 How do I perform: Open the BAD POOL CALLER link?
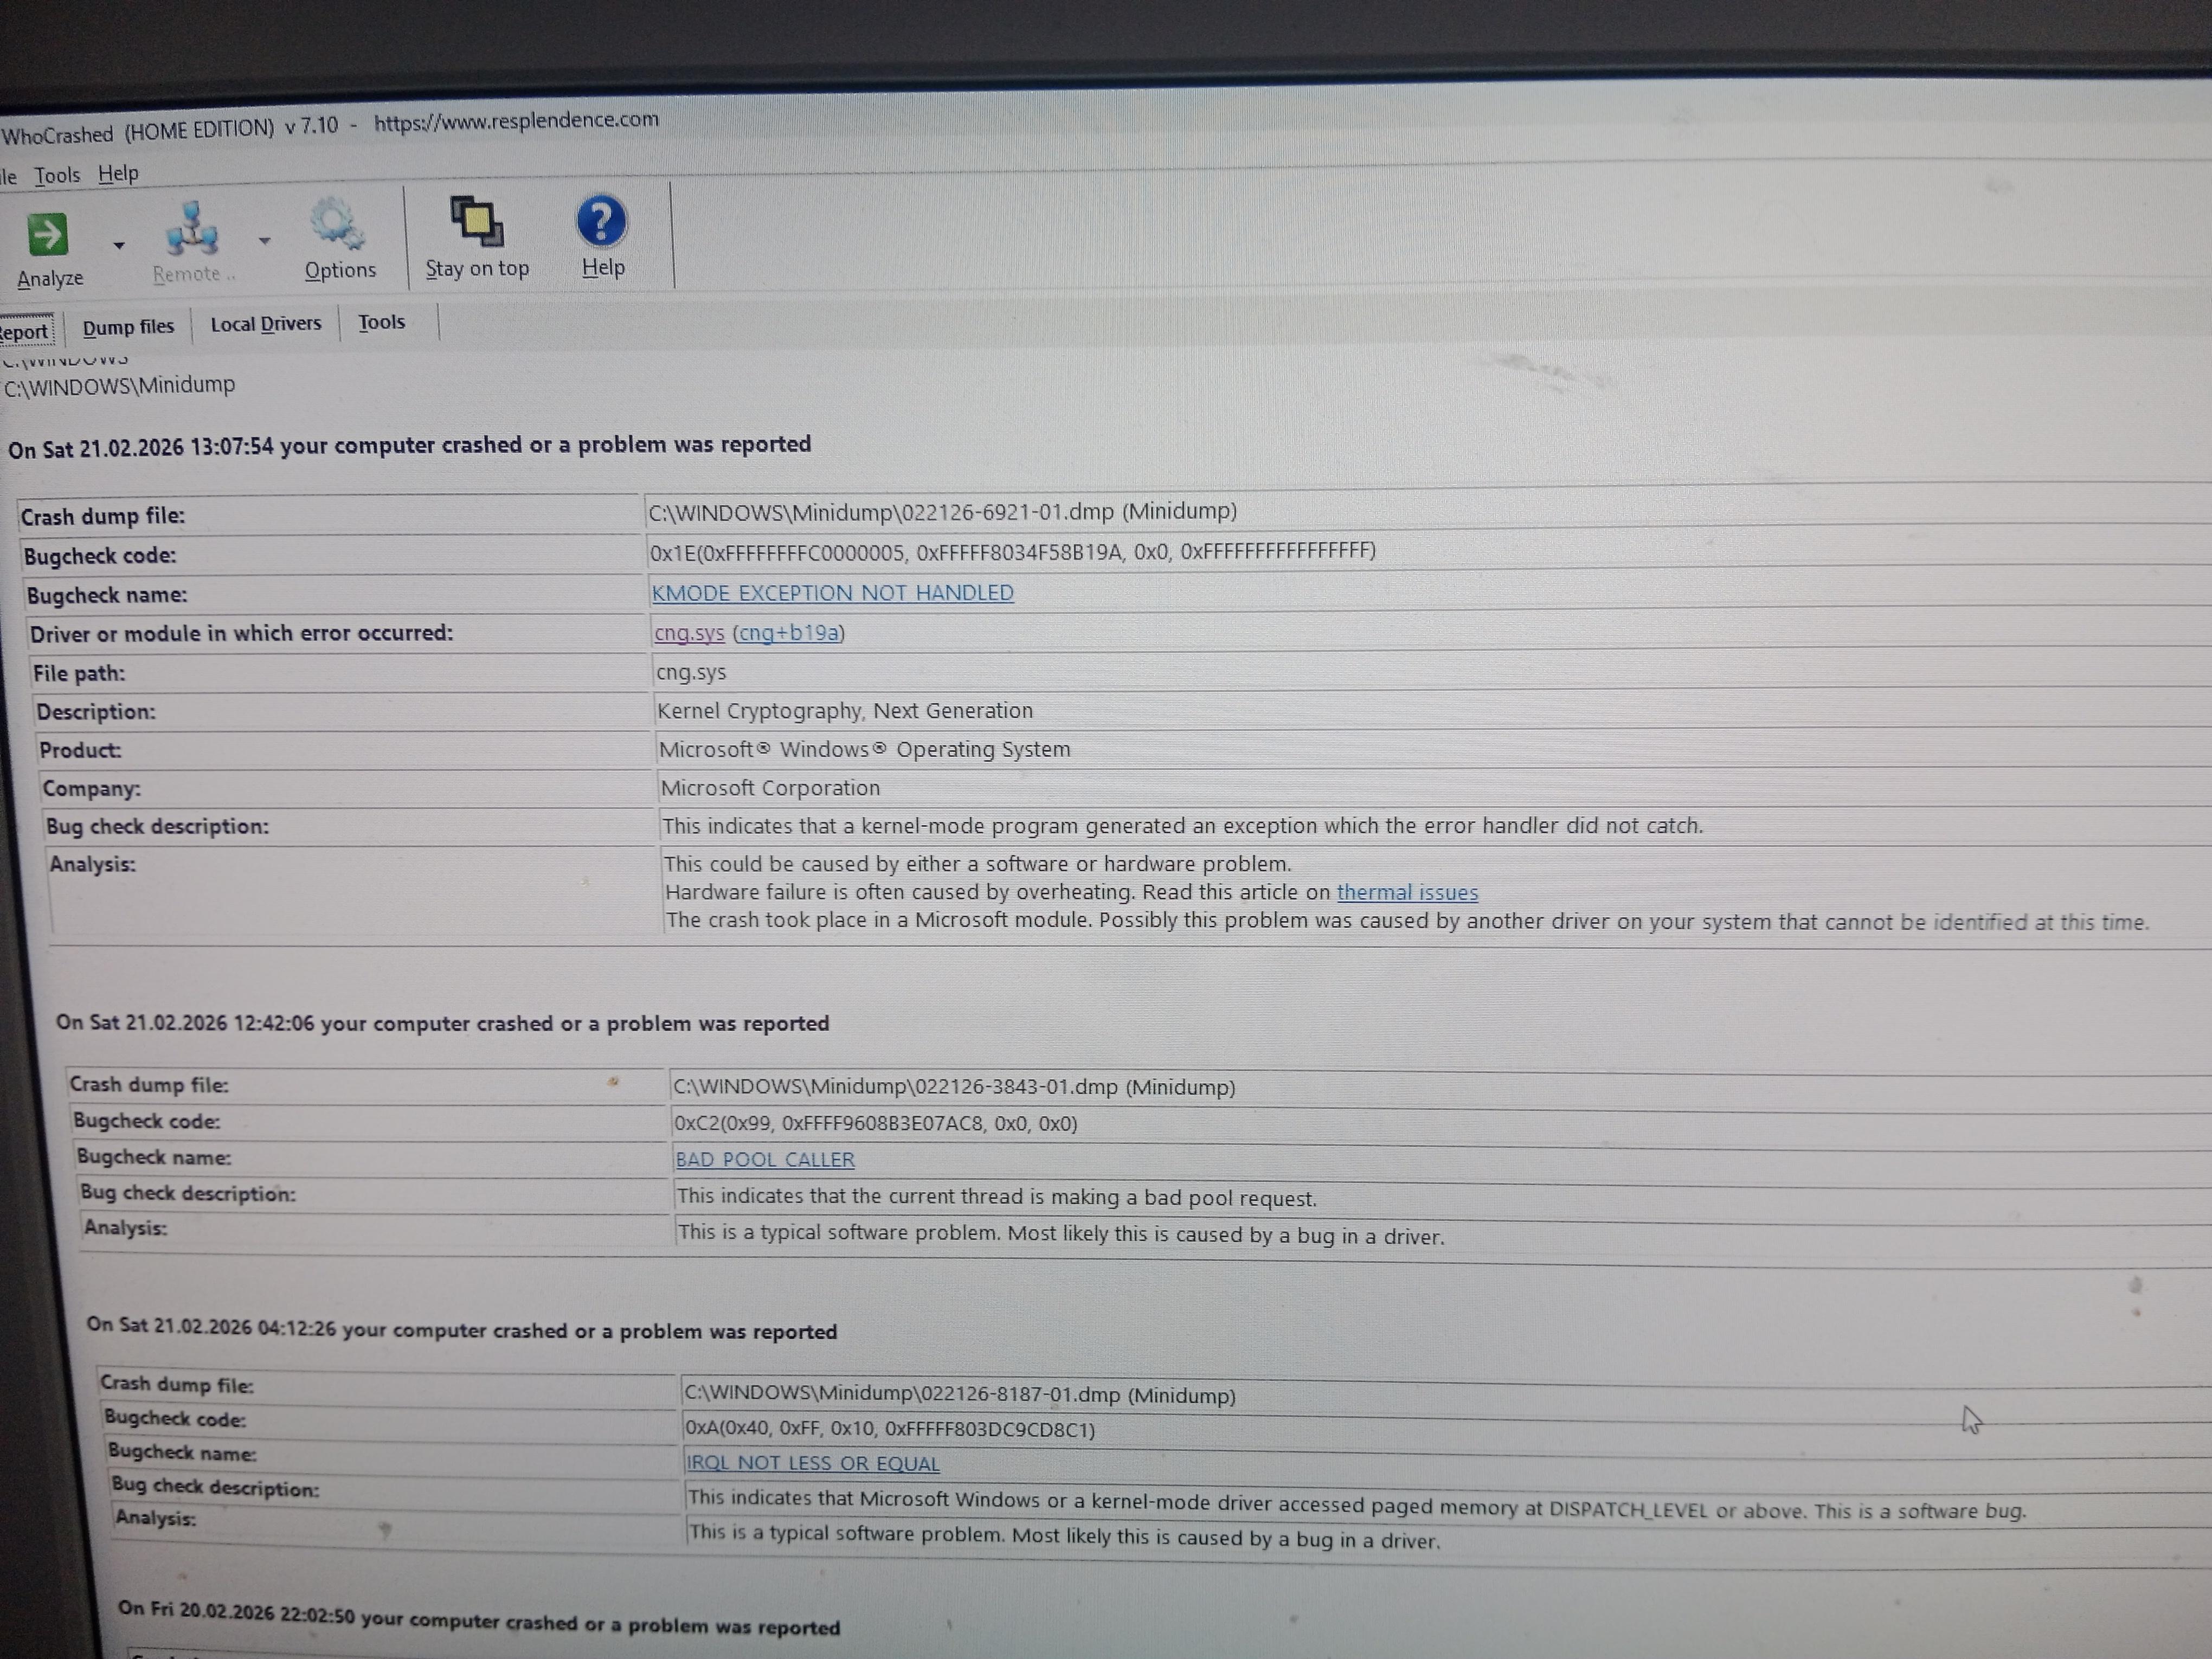tap(765, 1160)
